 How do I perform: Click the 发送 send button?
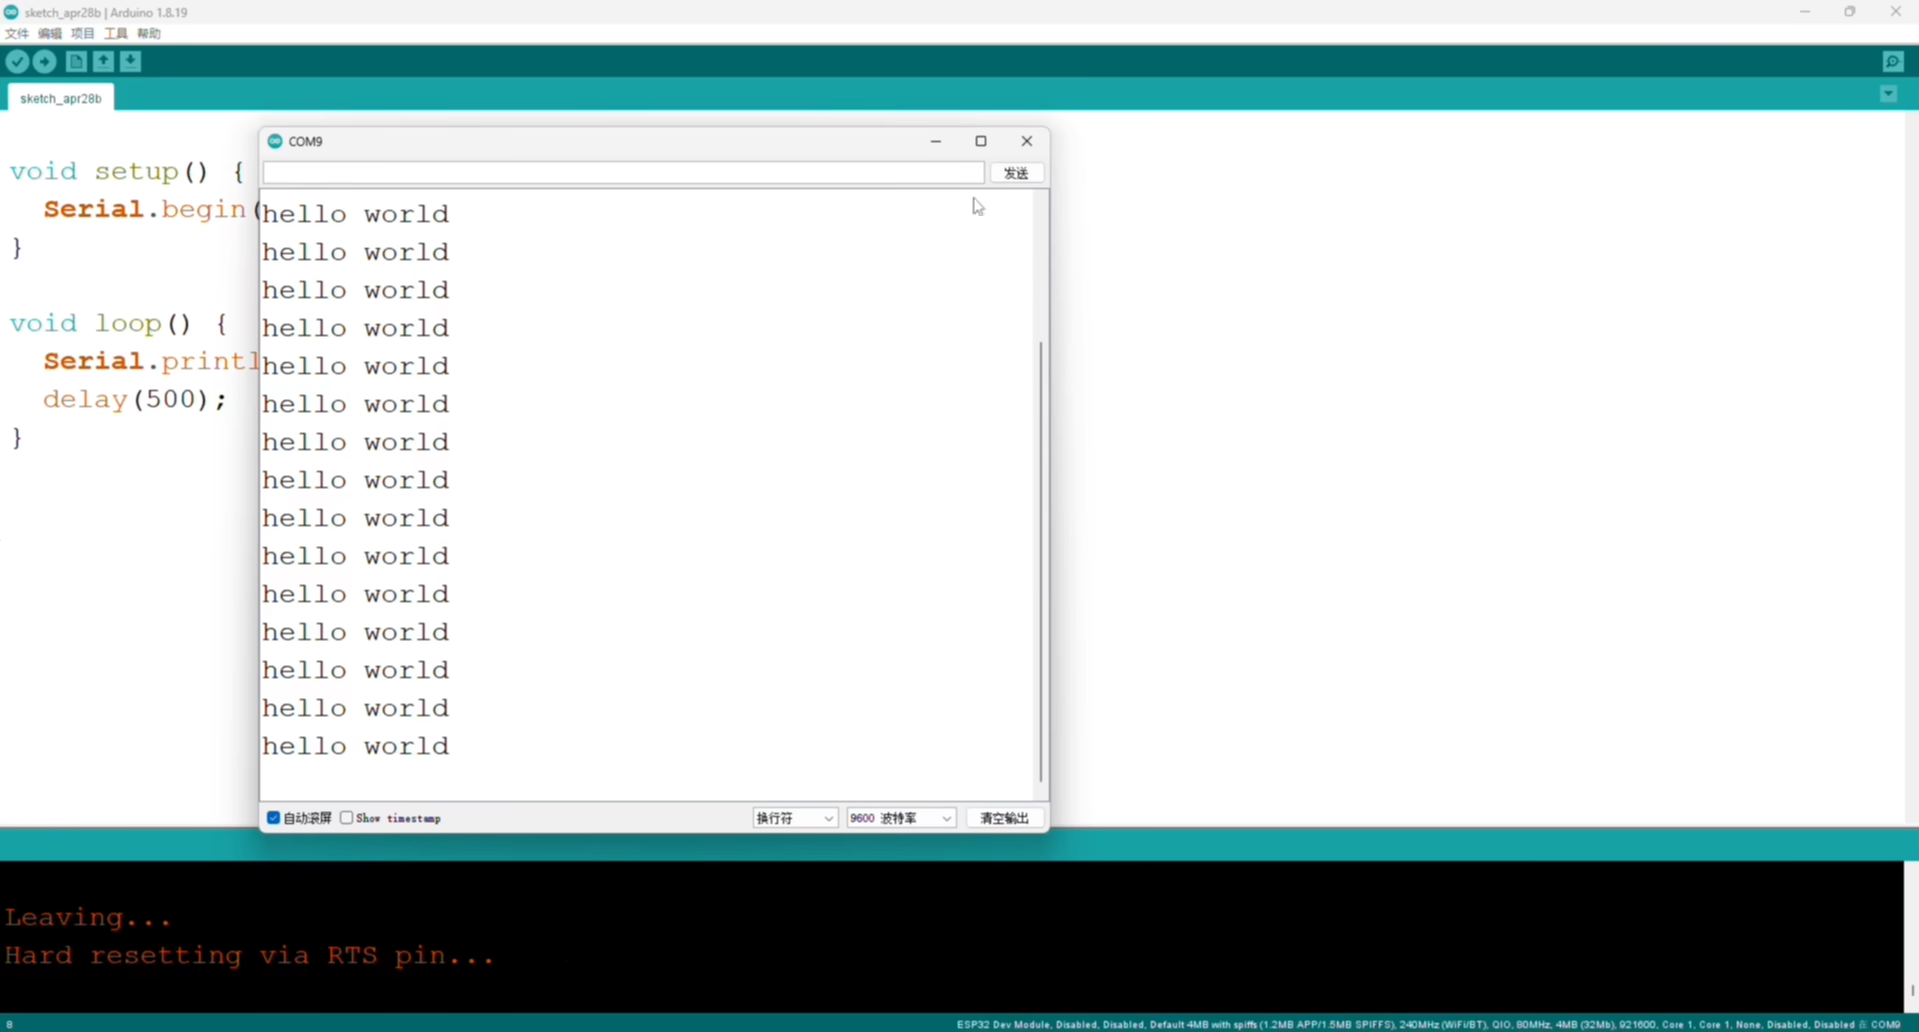point(1016,173)
